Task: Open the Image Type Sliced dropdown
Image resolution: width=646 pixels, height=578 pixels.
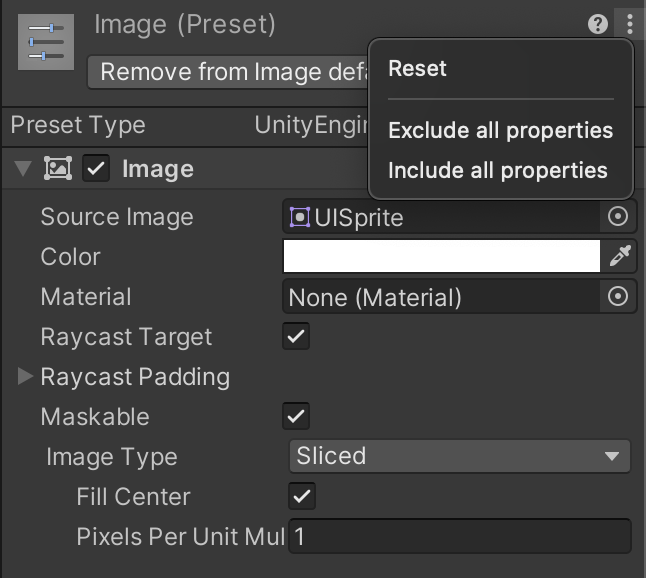Action: pyautogui.click(x=459, y=456)
